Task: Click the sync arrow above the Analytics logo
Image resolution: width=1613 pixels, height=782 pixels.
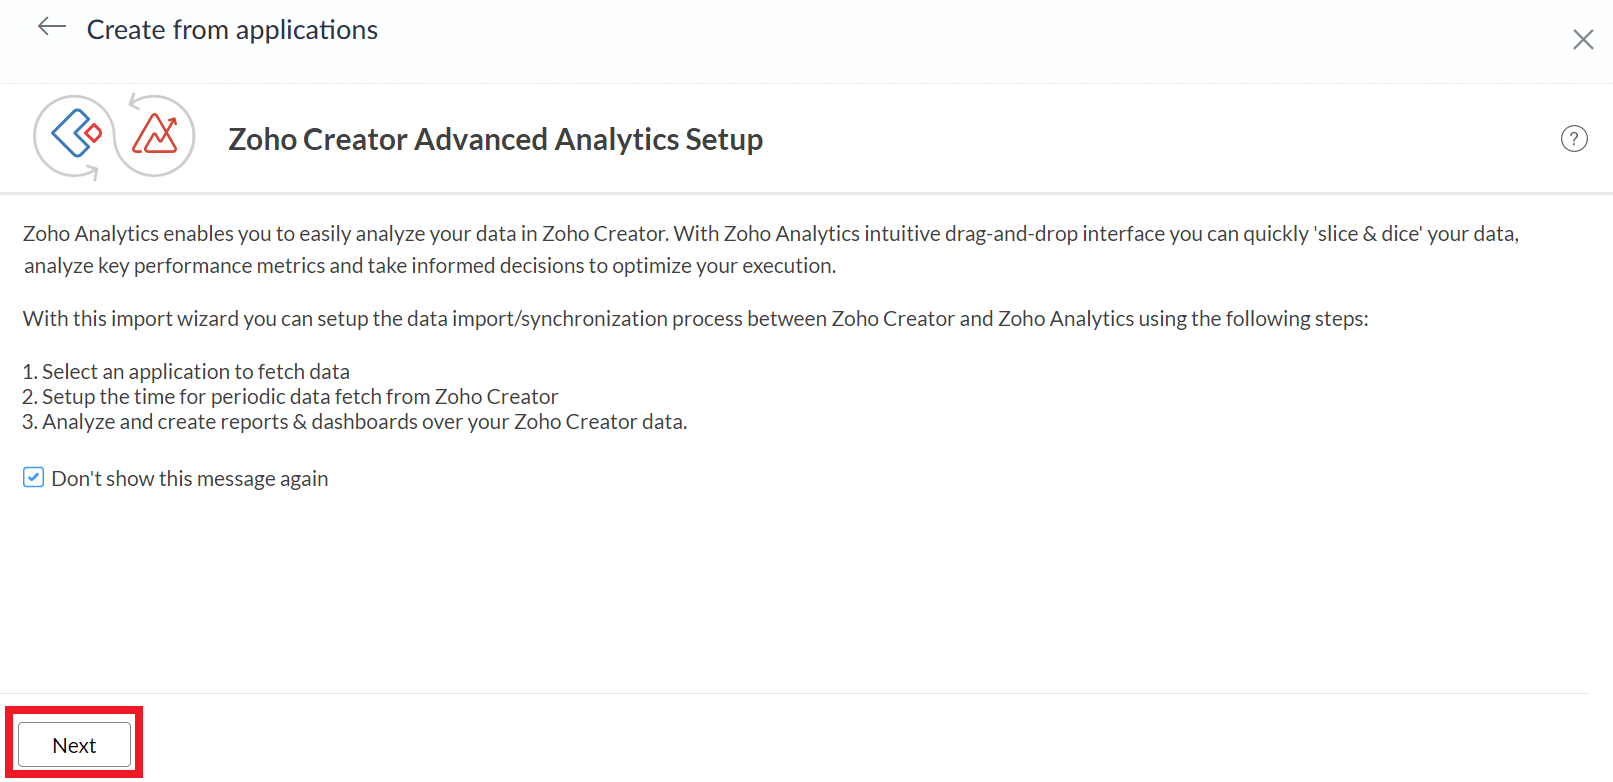Action: 135,100
